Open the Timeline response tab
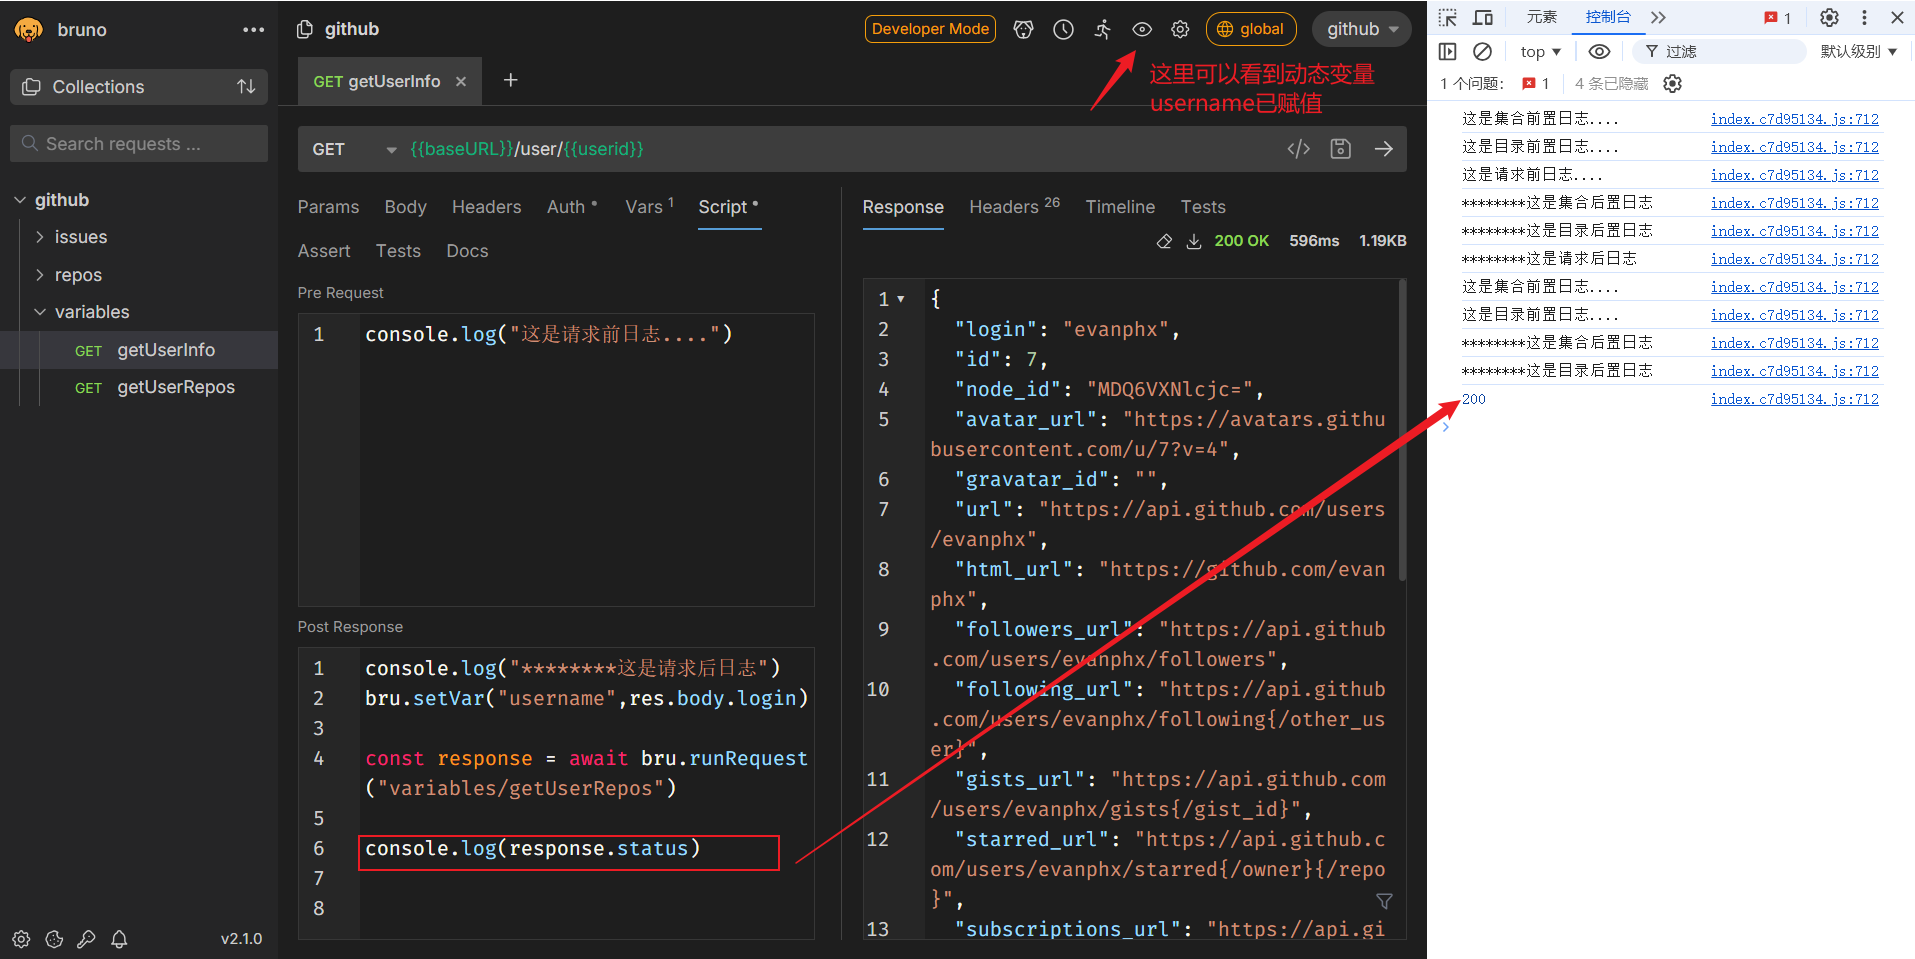 pos(1119,207)
